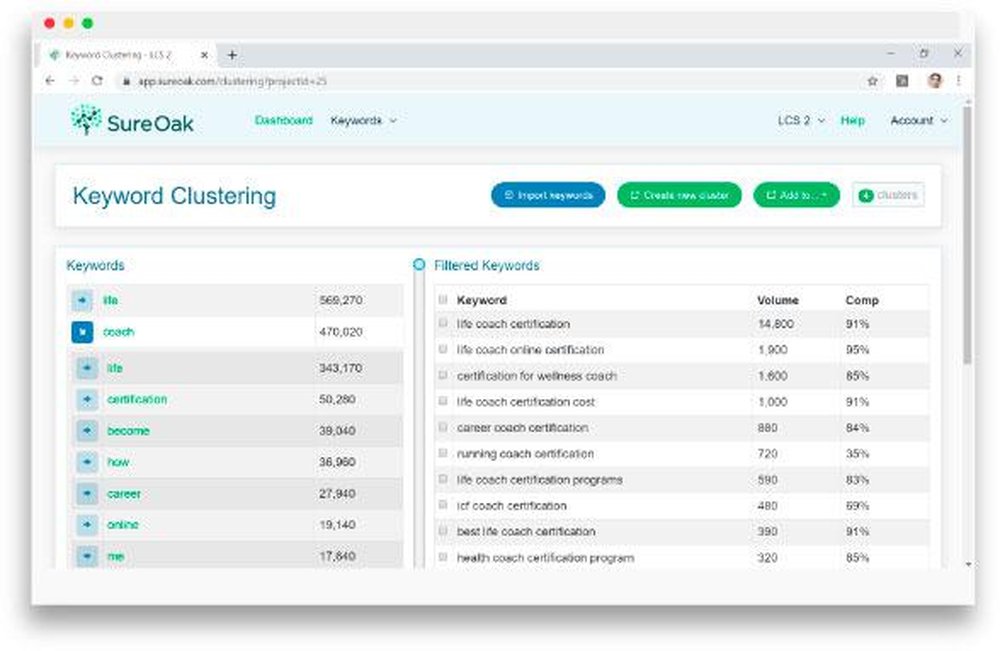This screenshot has width=1000, height=651.
Task: Check 'life coach certification cost' row
Action: [x=443, y=401]
